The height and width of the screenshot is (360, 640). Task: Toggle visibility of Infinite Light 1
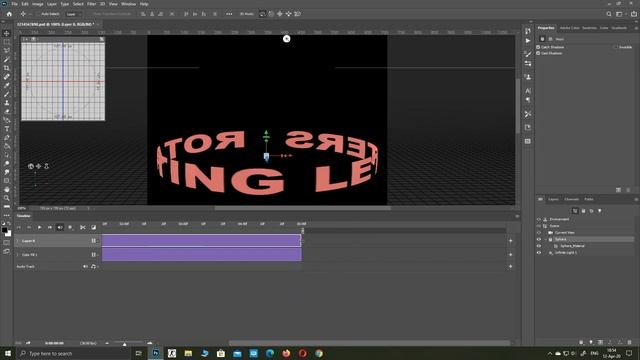coord(539,253)
